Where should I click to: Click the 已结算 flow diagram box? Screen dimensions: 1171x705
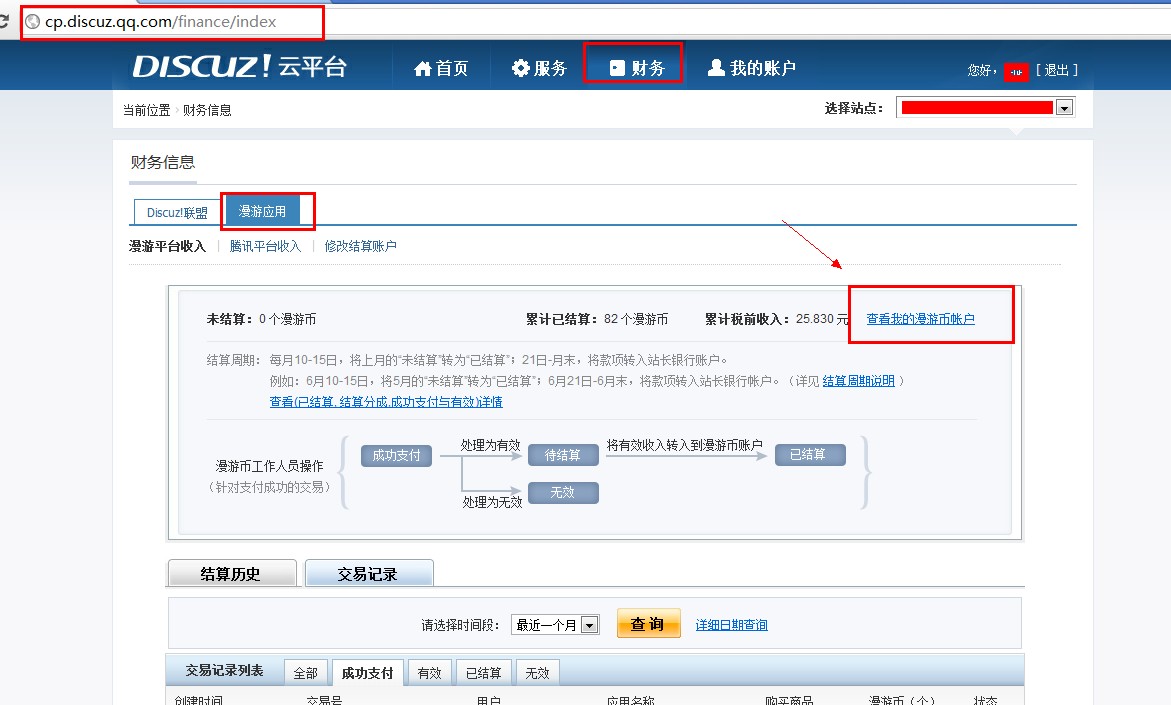pos(810,455)
